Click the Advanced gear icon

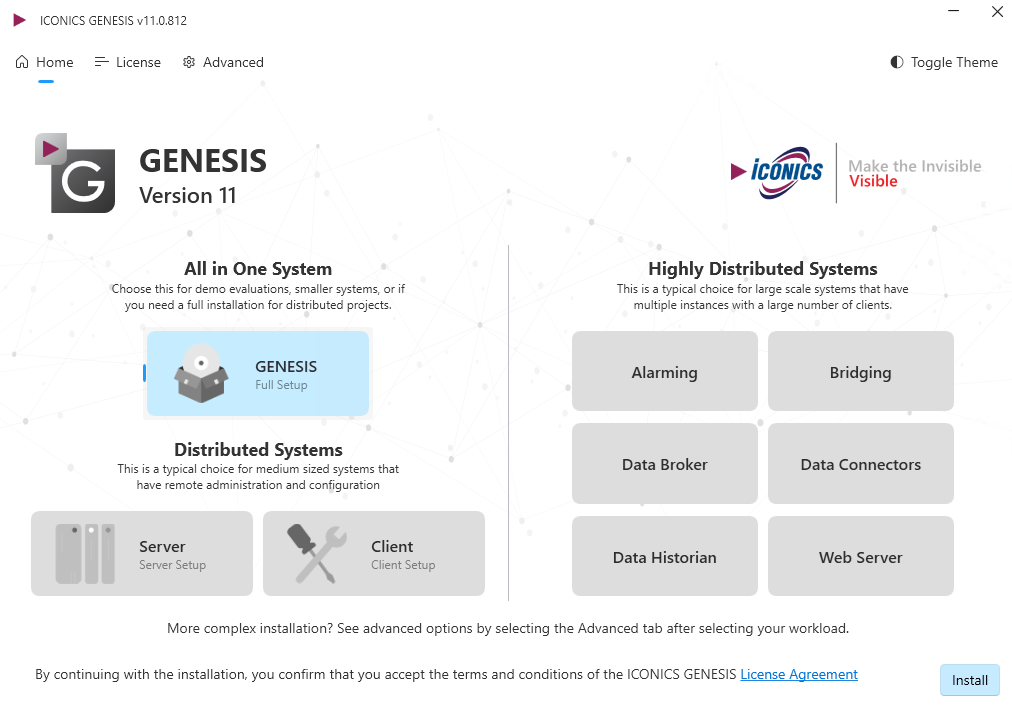tap(188, 62)
